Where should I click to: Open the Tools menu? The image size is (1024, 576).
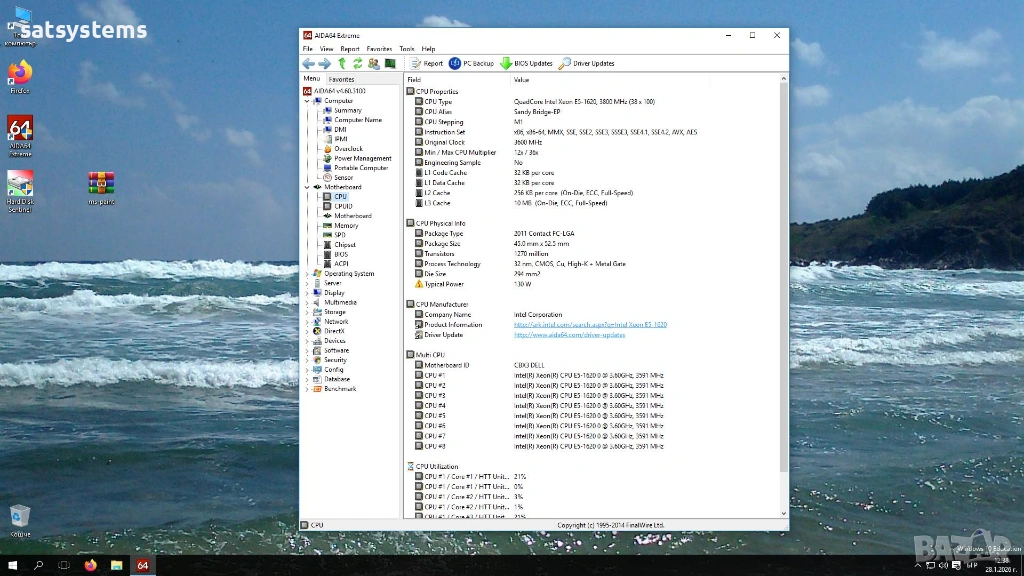[x=406, y=48]
